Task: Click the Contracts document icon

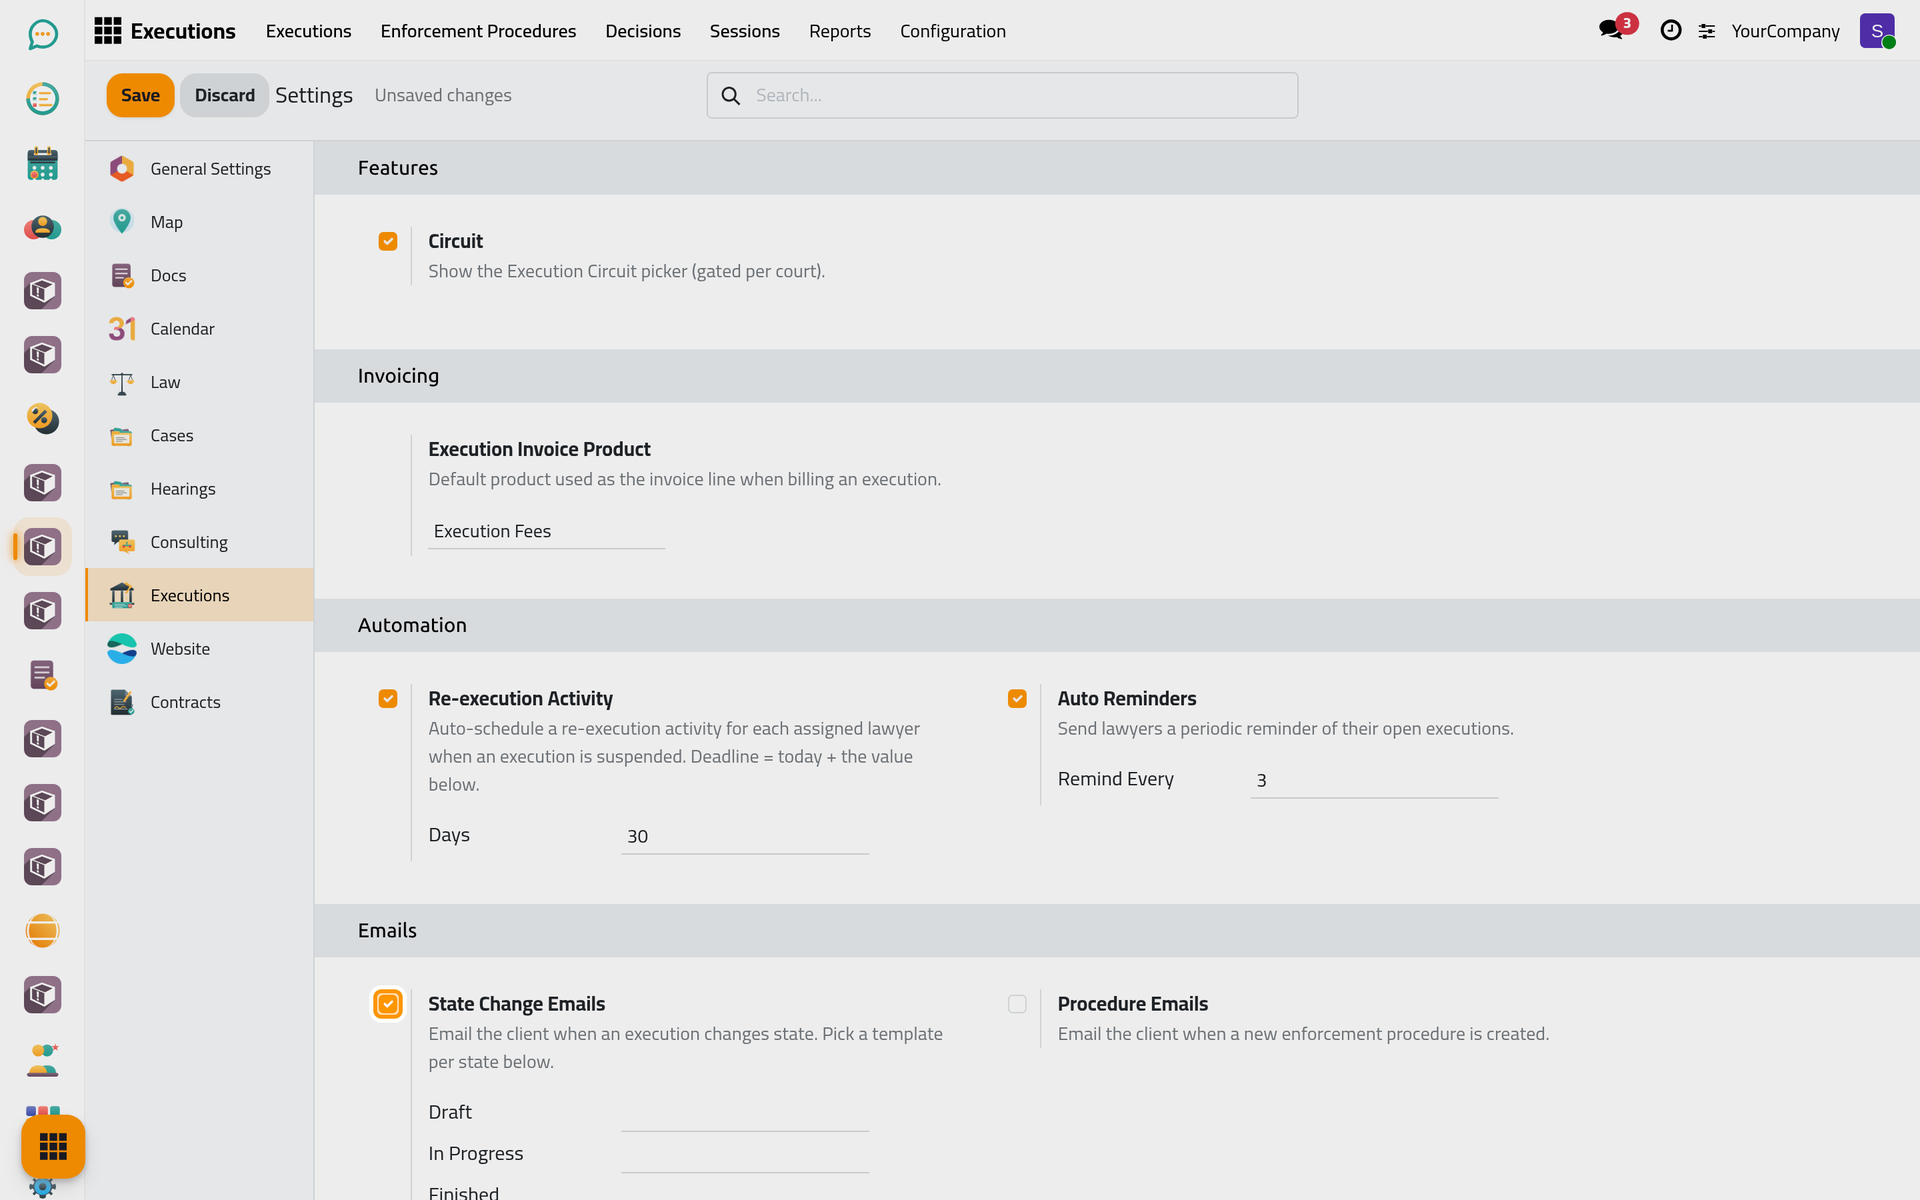Action: (x=122, y=702)
